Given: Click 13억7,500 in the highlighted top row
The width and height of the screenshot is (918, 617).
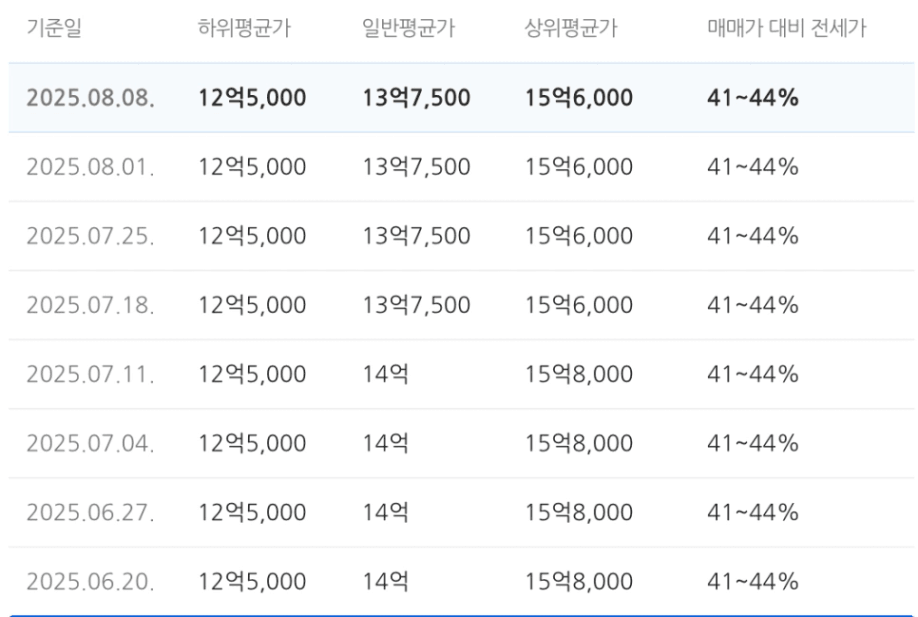Looking at the screenshot, I should [x=416, y=98].
